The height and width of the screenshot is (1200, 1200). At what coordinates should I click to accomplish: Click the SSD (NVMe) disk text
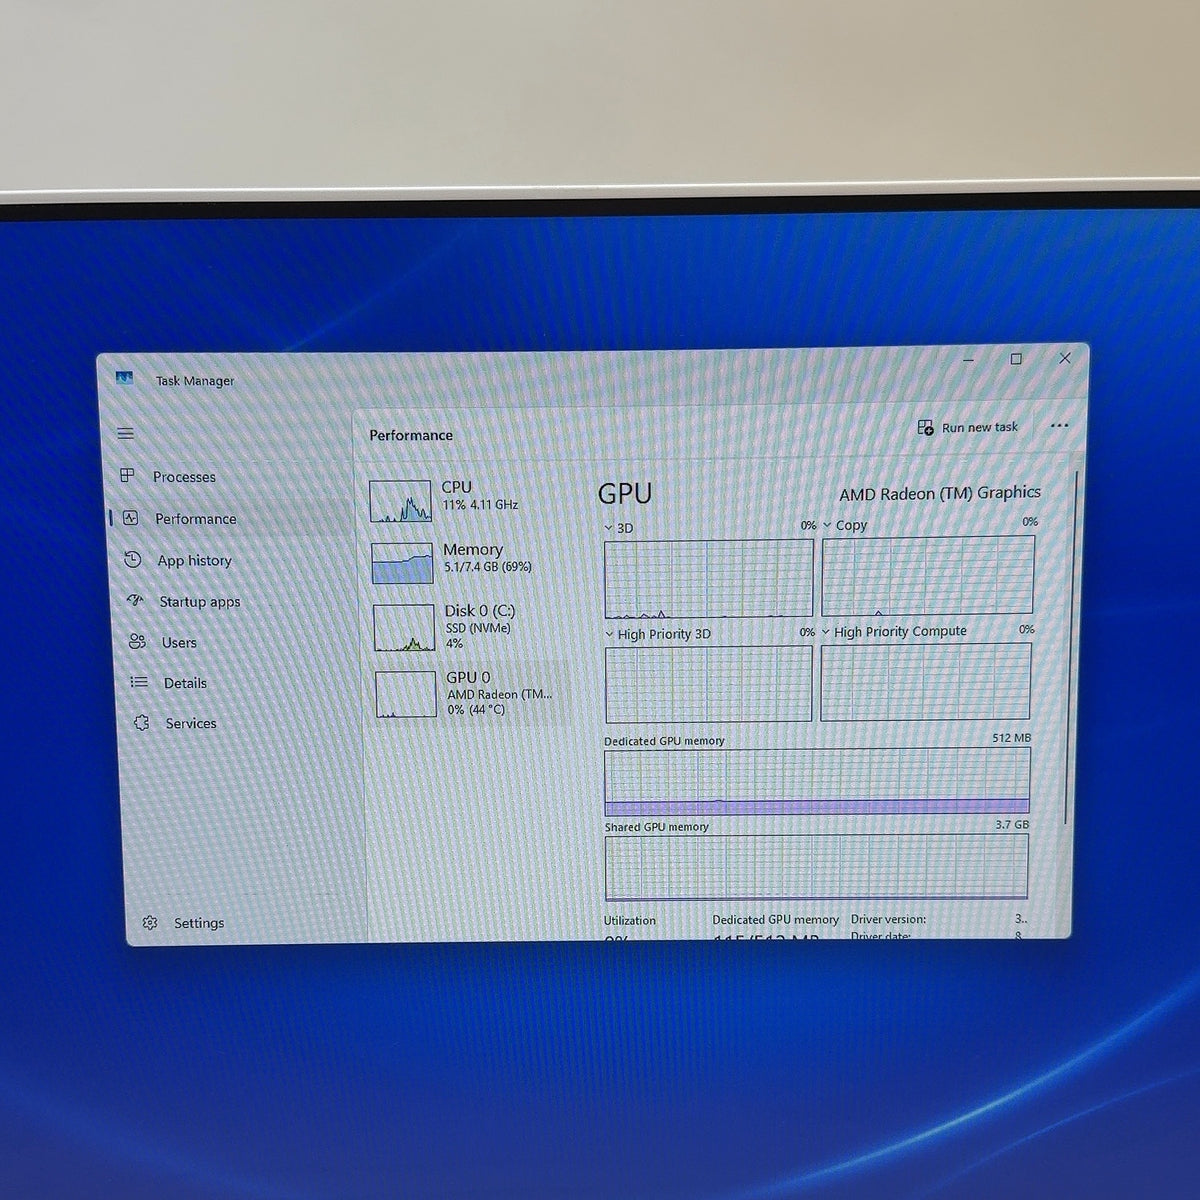coord(478,628)
